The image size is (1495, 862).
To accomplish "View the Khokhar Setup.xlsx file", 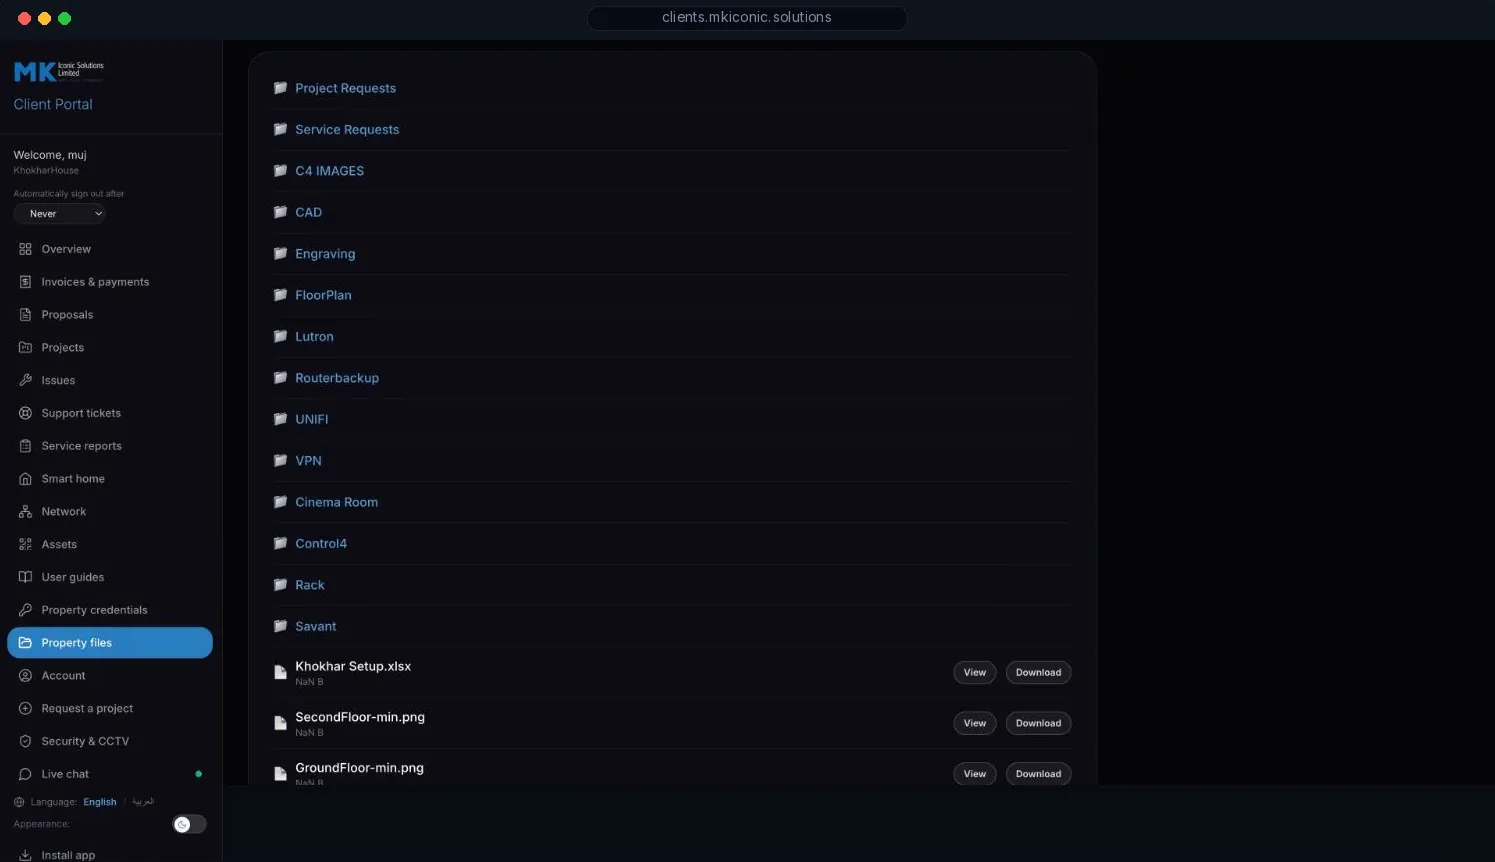I will [x=975, y=673].
